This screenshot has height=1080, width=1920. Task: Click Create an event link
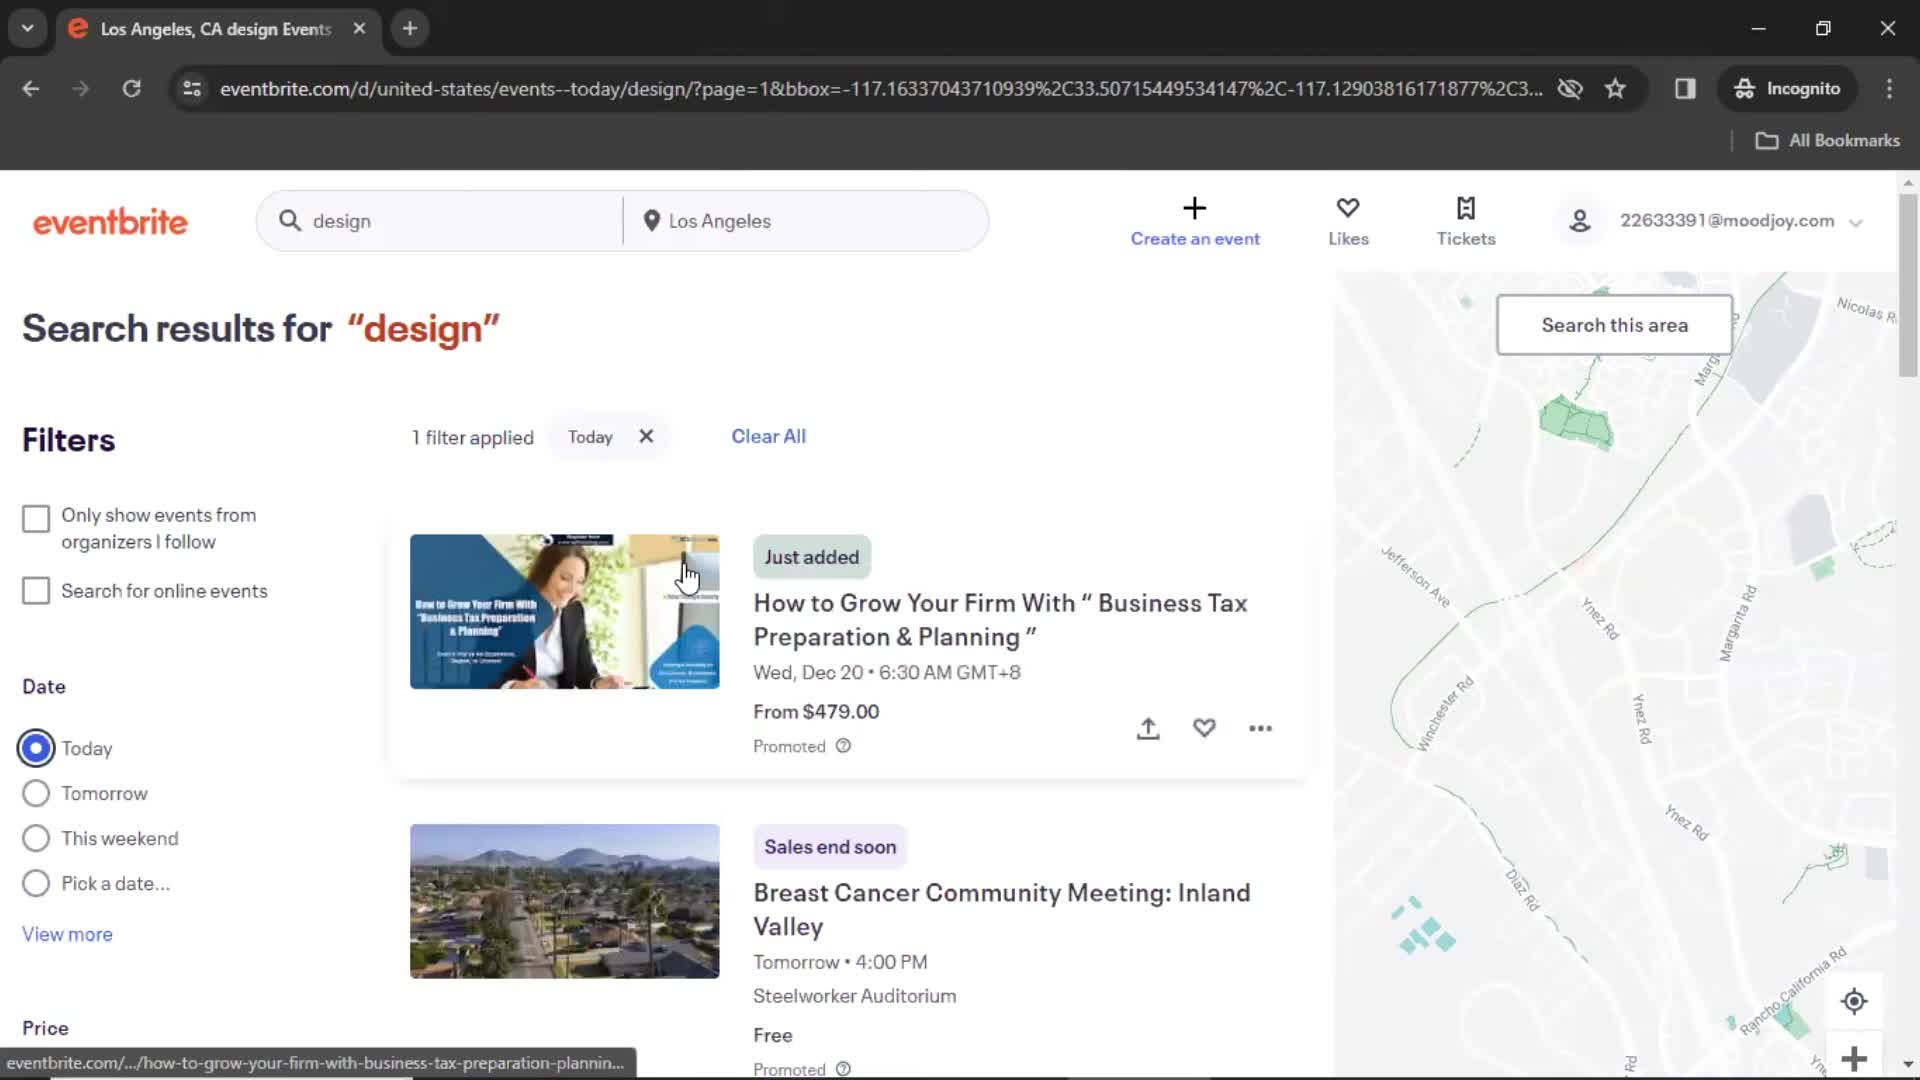1194,239
